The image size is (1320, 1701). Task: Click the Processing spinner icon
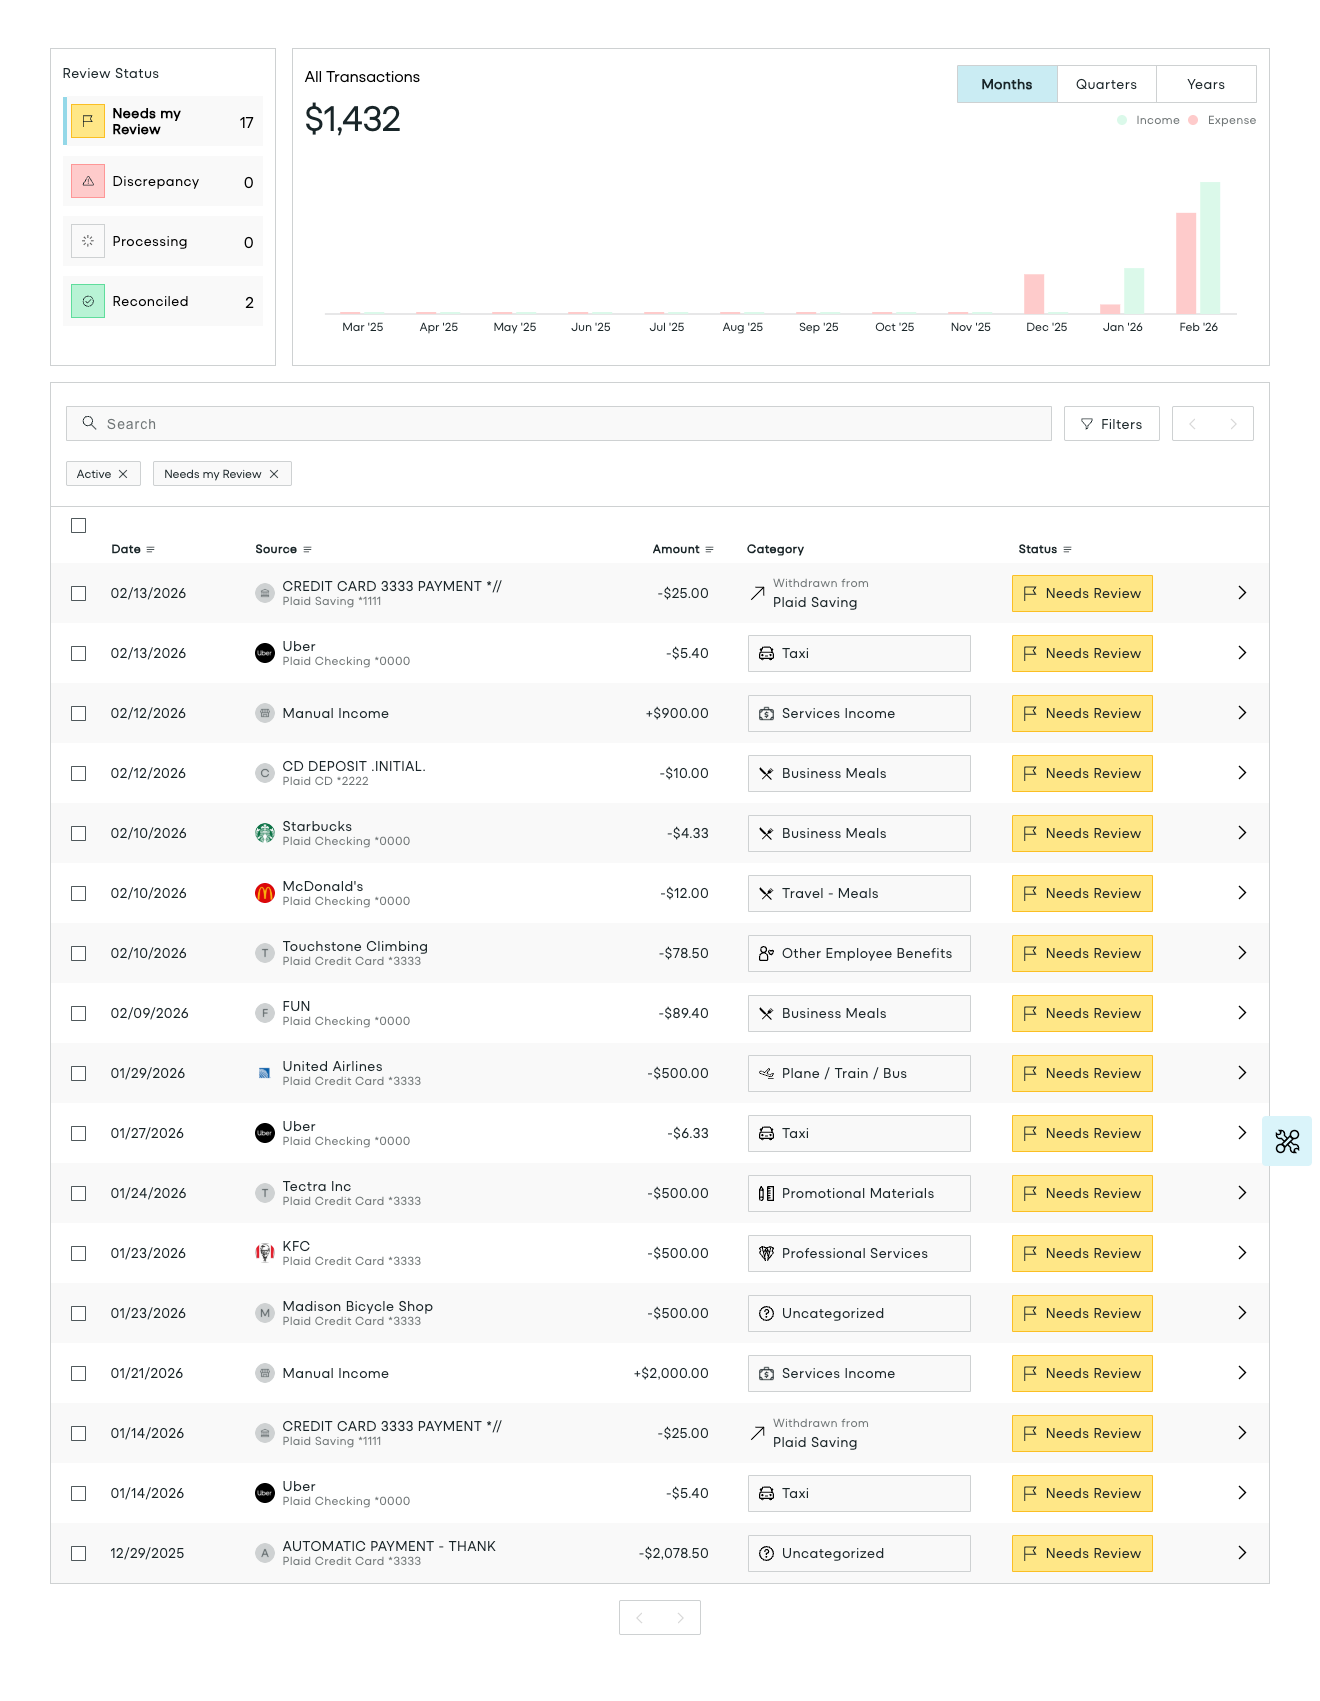coord(88,241)
